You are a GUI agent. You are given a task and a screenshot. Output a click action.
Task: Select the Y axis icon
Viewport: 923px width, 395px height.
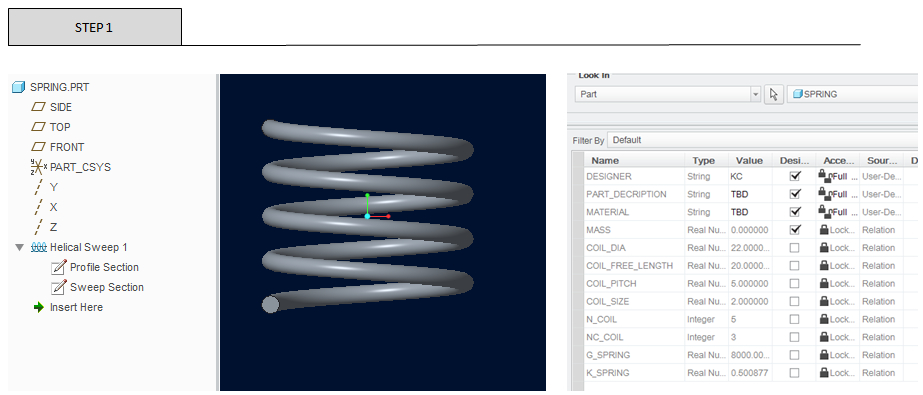point(39,187)
